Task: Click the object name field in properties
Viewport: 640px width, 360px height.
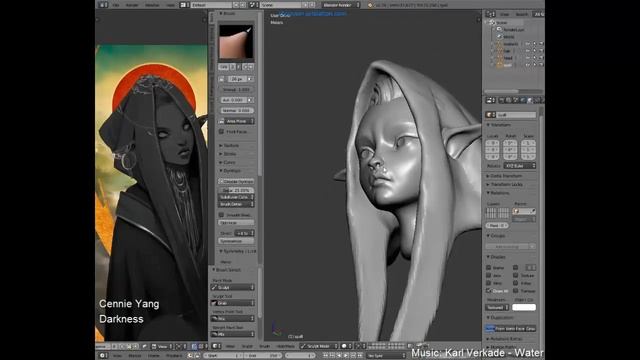Action: pyautogui.click(x=516, y=115)
